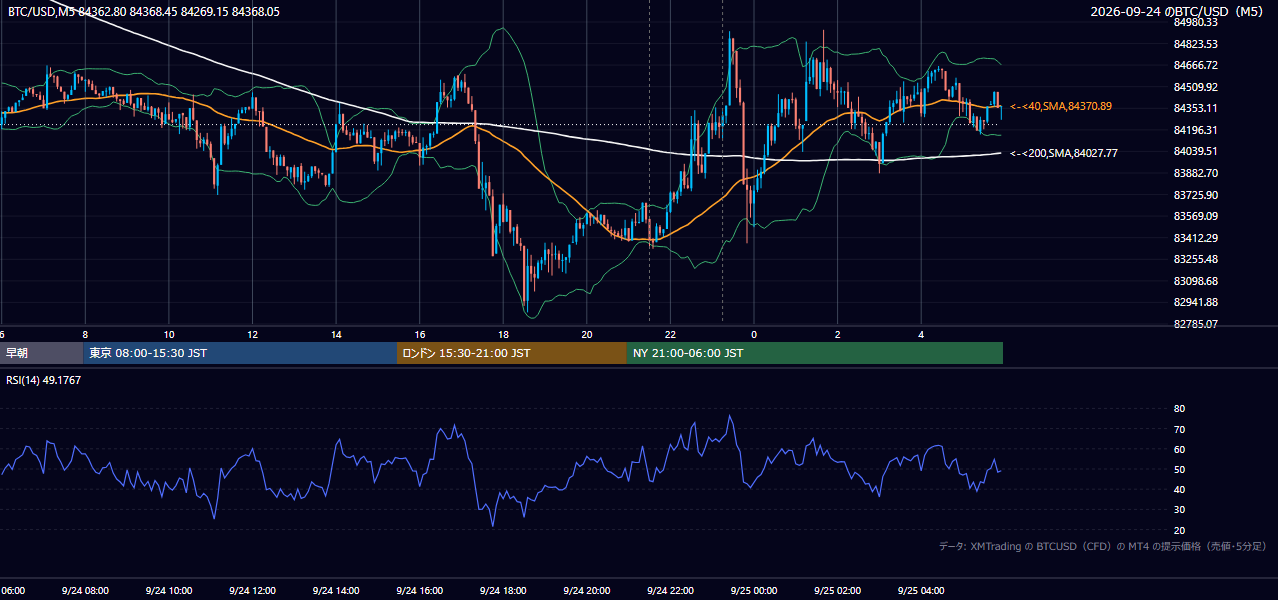
Task: Click hour tick 14 under the price chart
Action: point(336,334)
